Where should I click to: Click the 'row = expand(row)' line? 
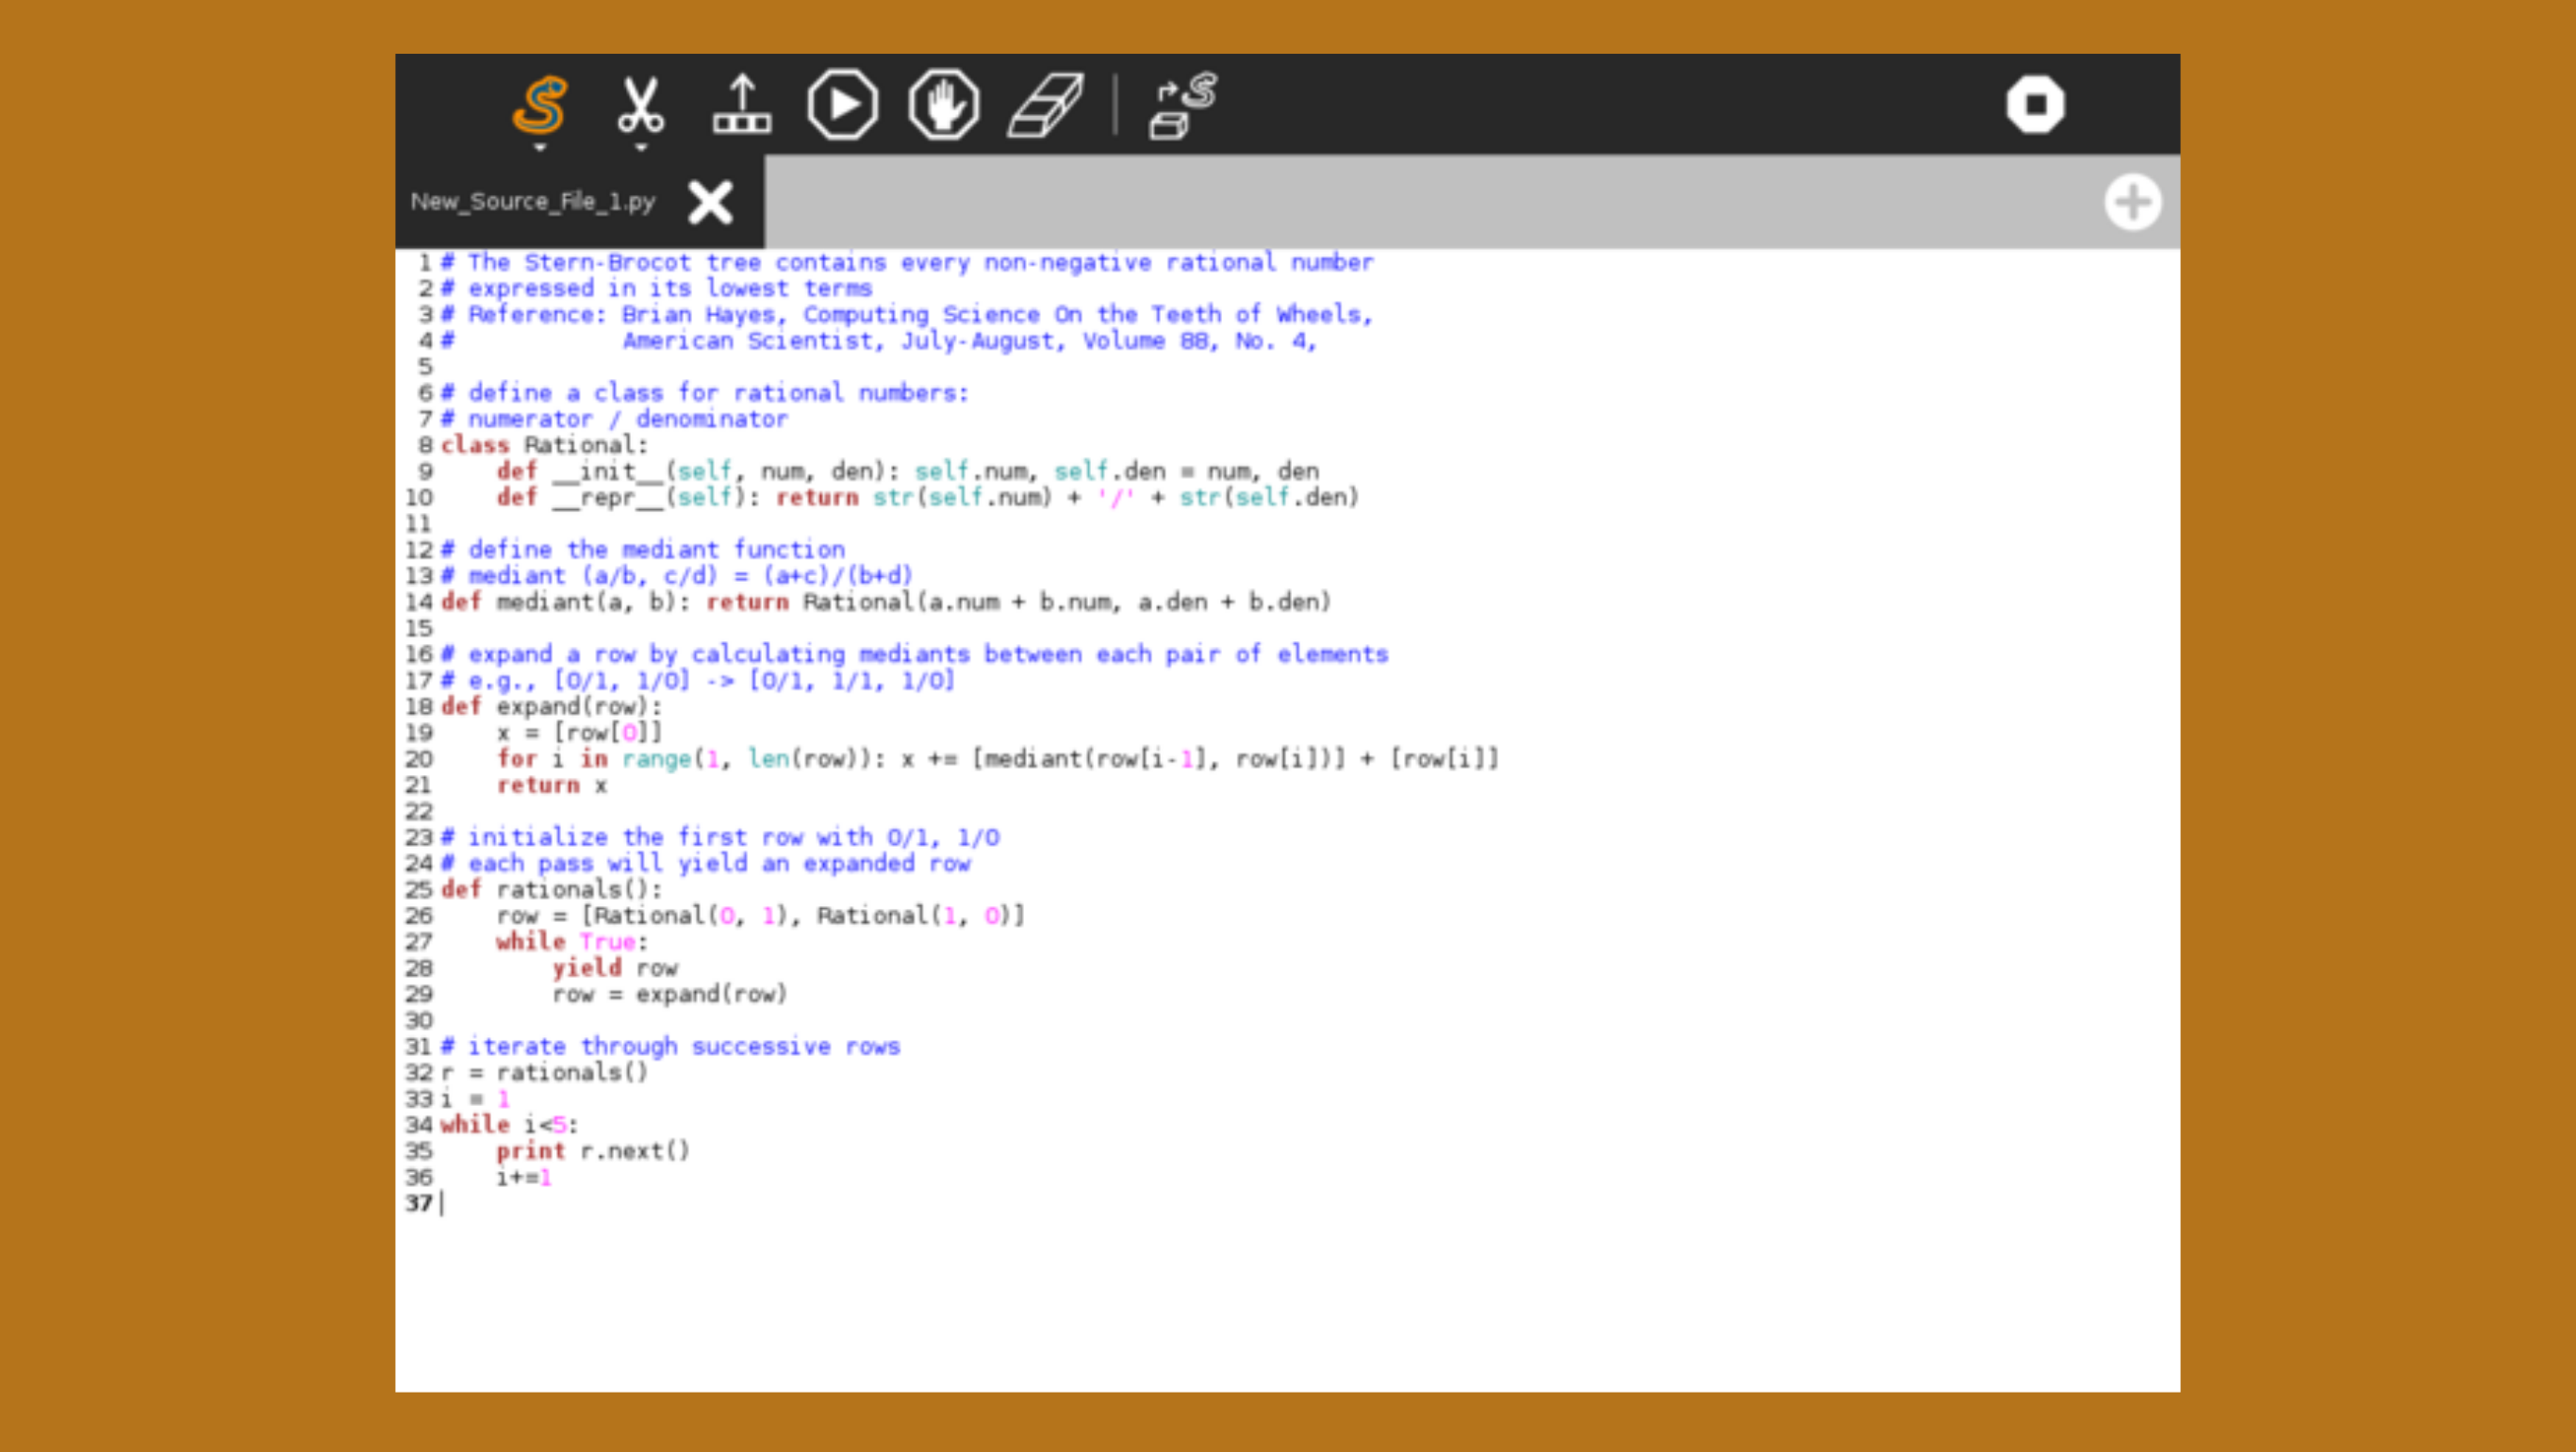tap(670, 994)
